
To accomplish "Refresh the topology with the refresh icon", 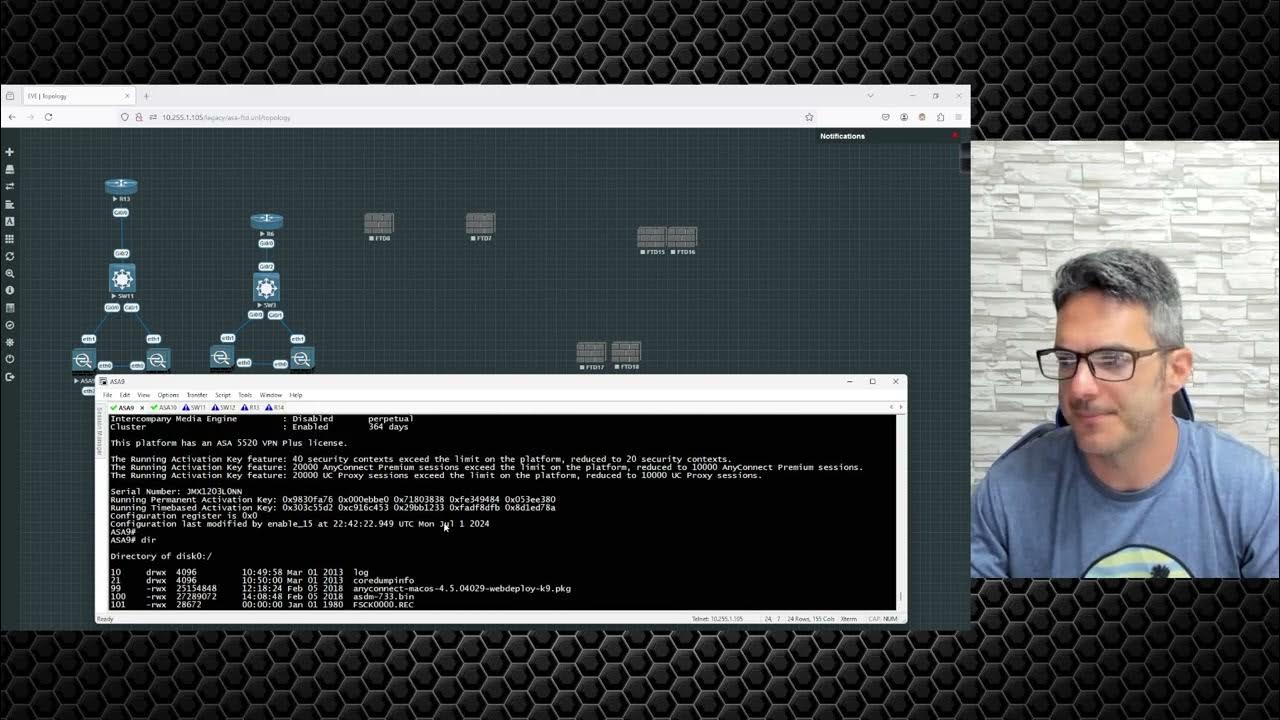I will tap(10, 256).
